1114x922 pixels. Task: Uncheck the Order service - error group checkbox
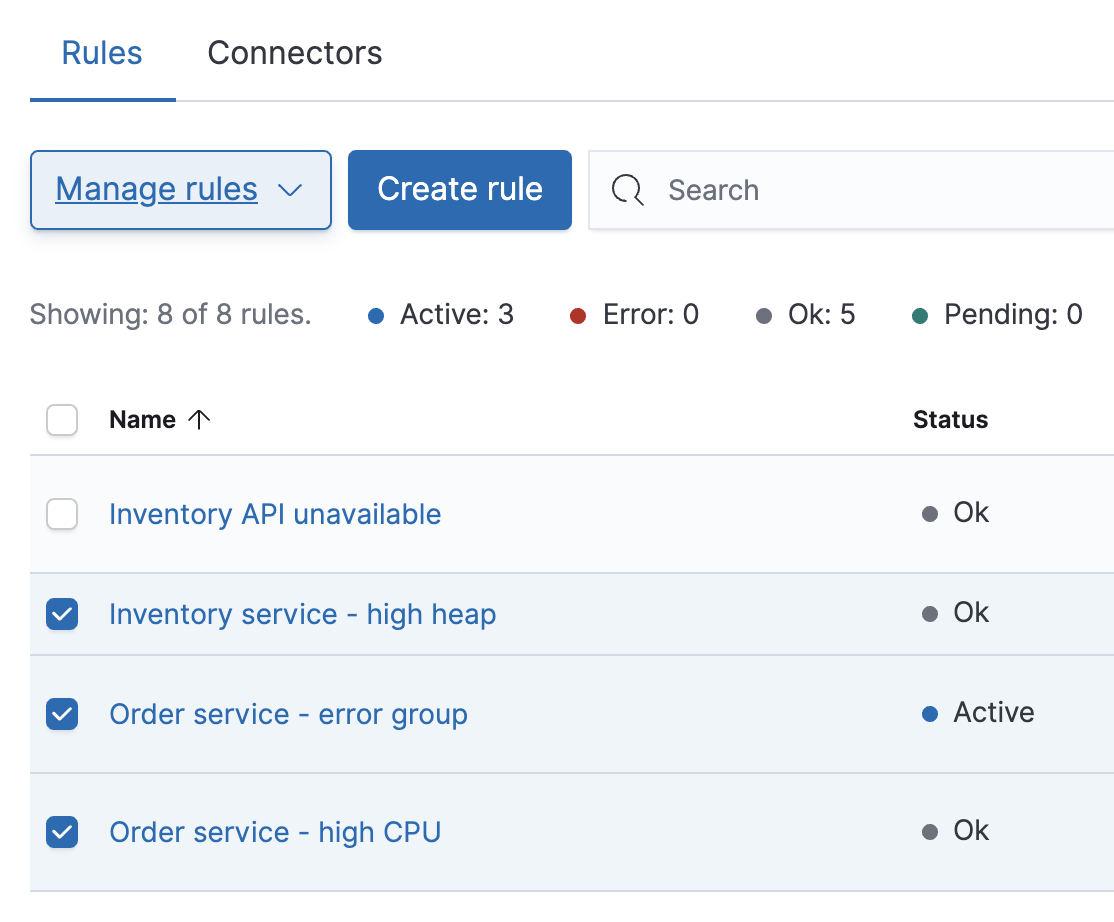(x=62, y=714)
